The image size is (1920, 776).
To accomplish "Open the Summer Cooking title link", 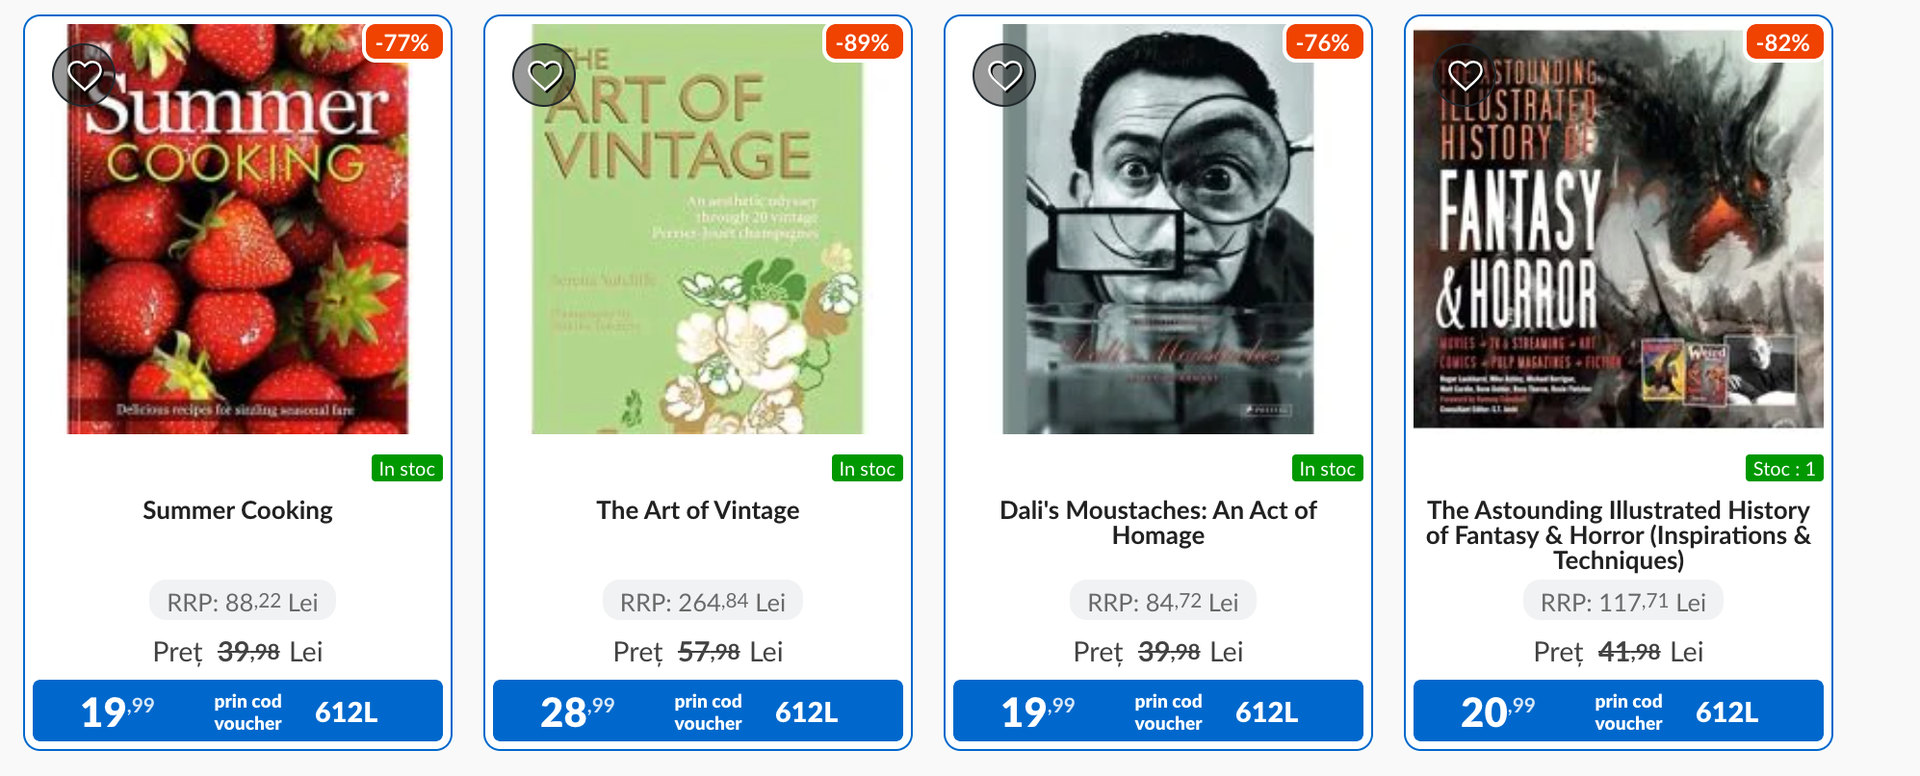I will tap(238, 511).
